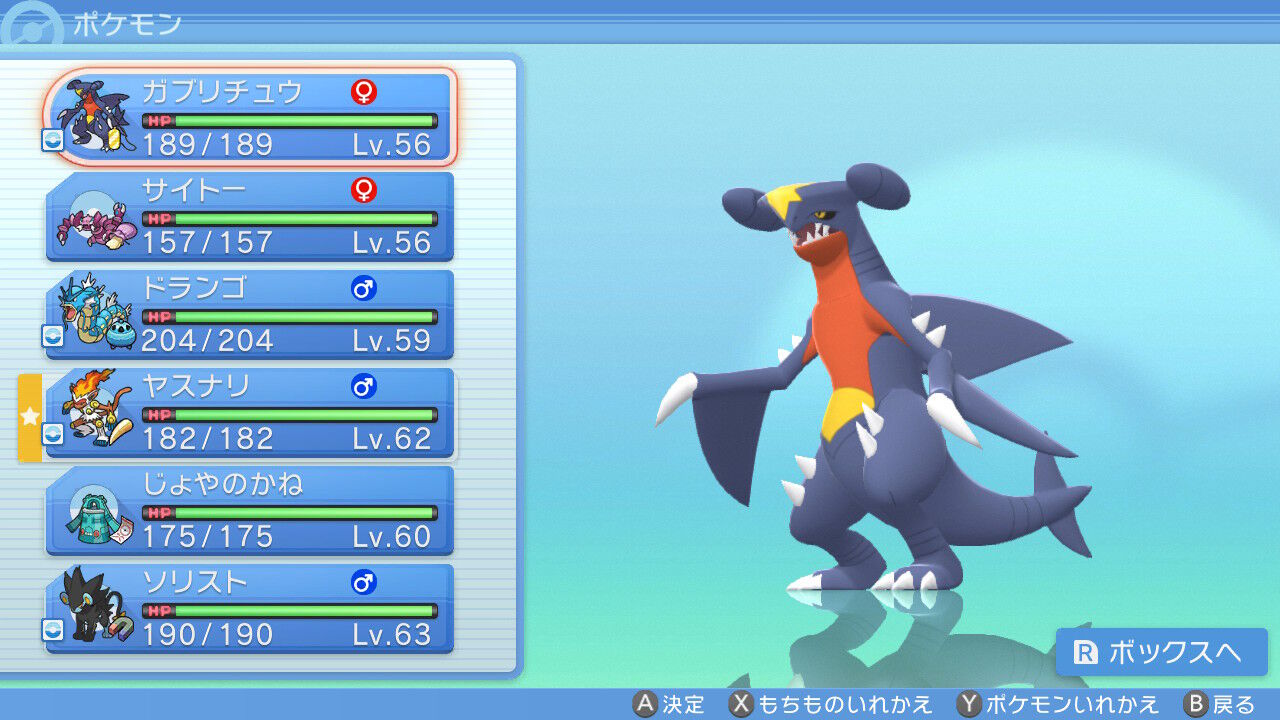1280x720 pixels.
Task: Select the ドランゴ party row
Action: tap(250, 314)
